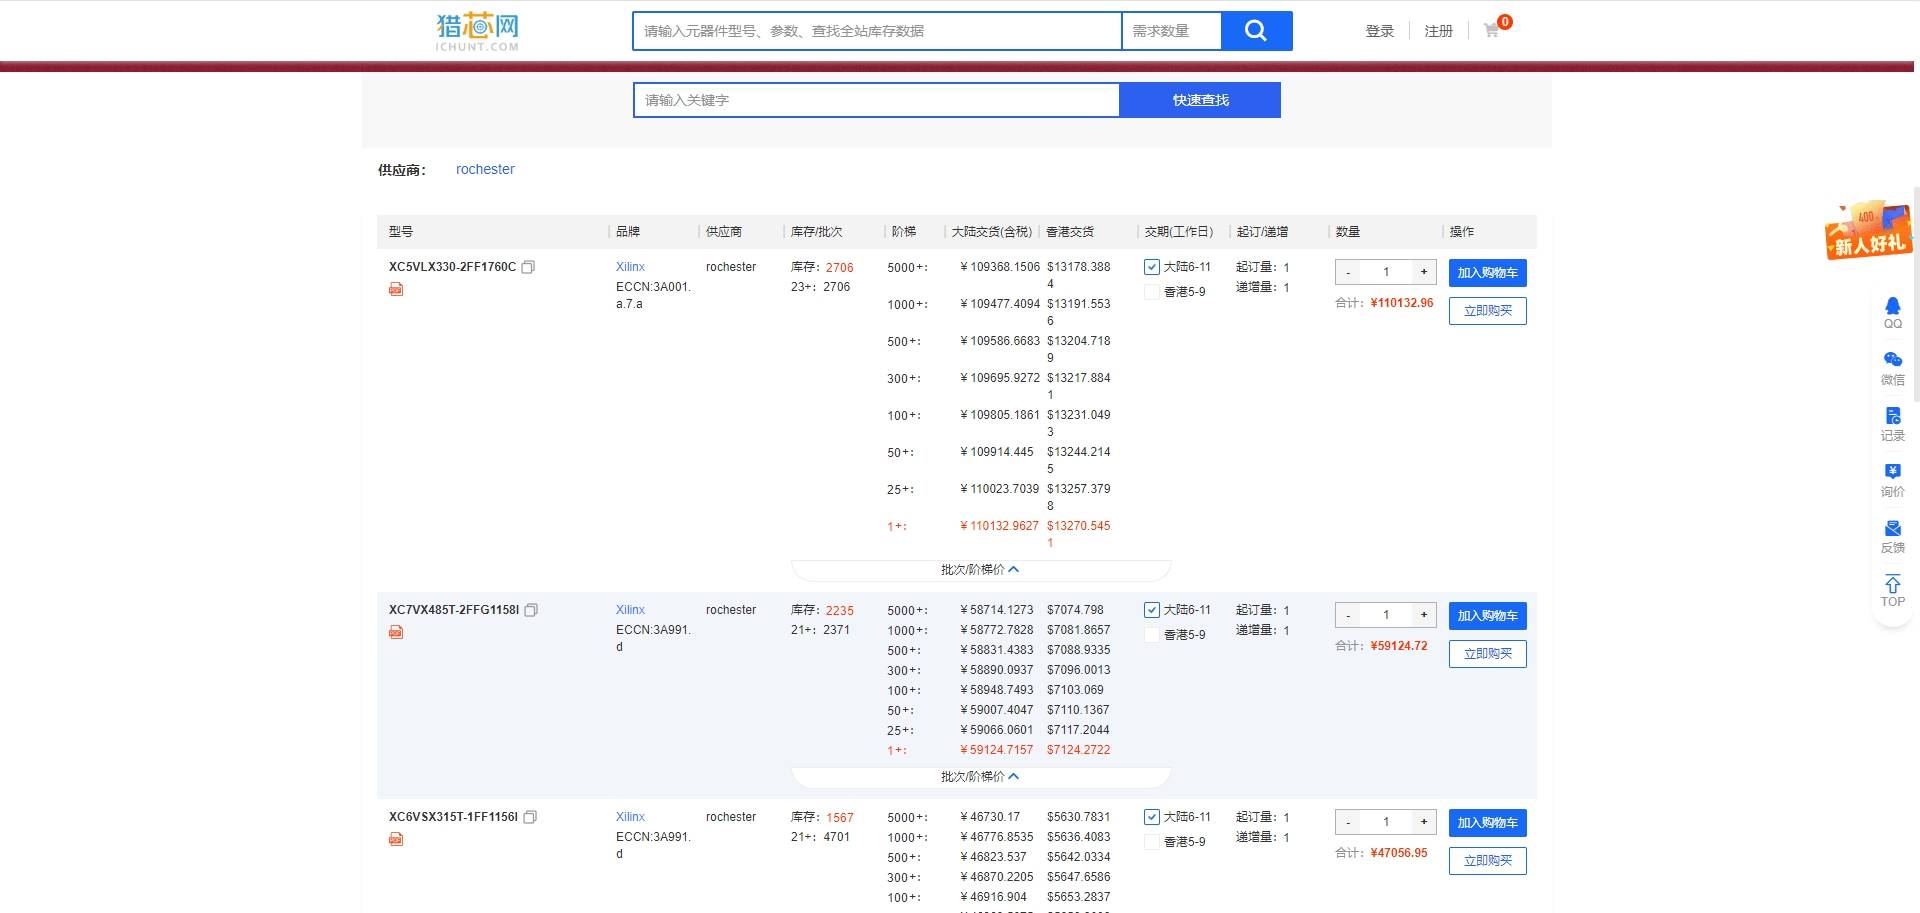Click the ICHUNT.COM site logo
Image resolution: width=1920 pixels, height=913 pixels.
pyautogui.click(x=477, y=31)
